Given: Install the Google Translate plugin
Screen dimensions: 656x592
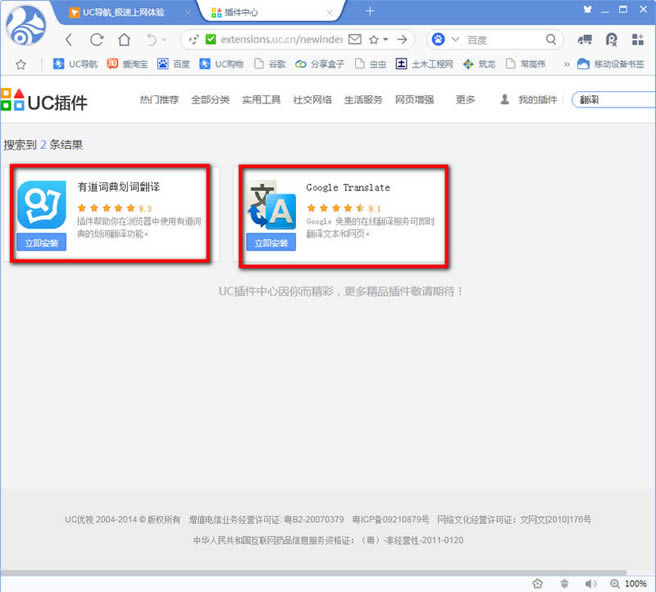Looking at the screenshot, I should pos(271,242).
